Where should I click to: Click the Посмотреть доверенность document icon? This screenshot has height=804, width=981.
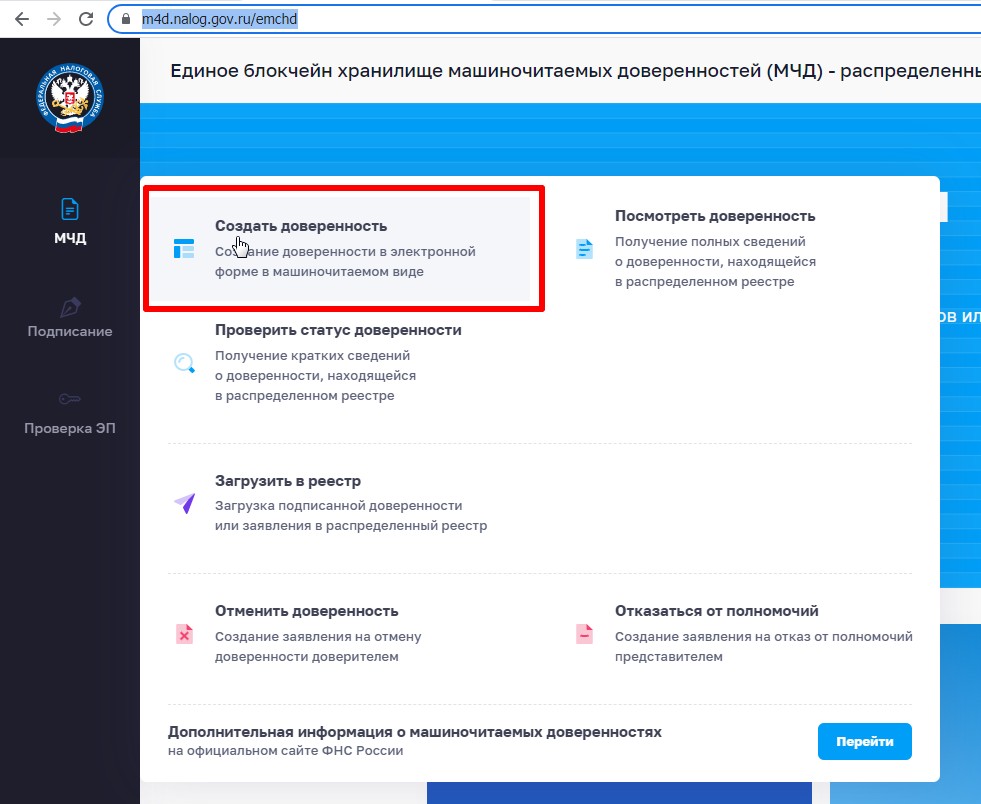click(584, 249)
